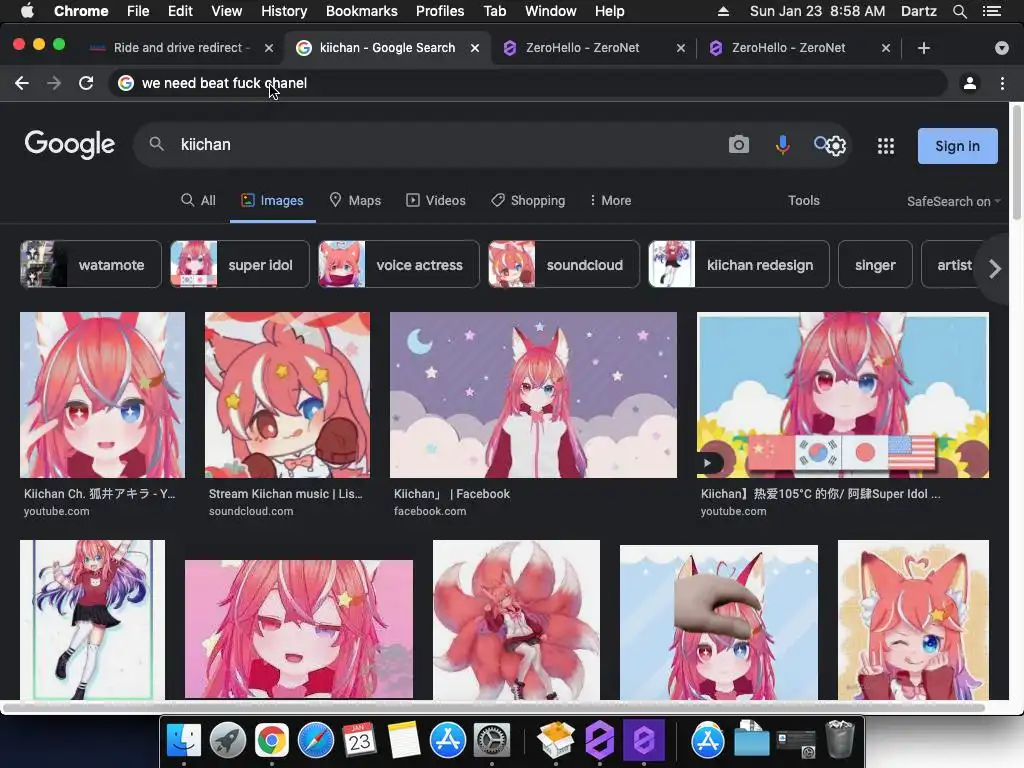This screenshot has width=1024, height=768.
Task: Open the Super Idol youtube video thumbnail
Action: (x=842, y=395)
